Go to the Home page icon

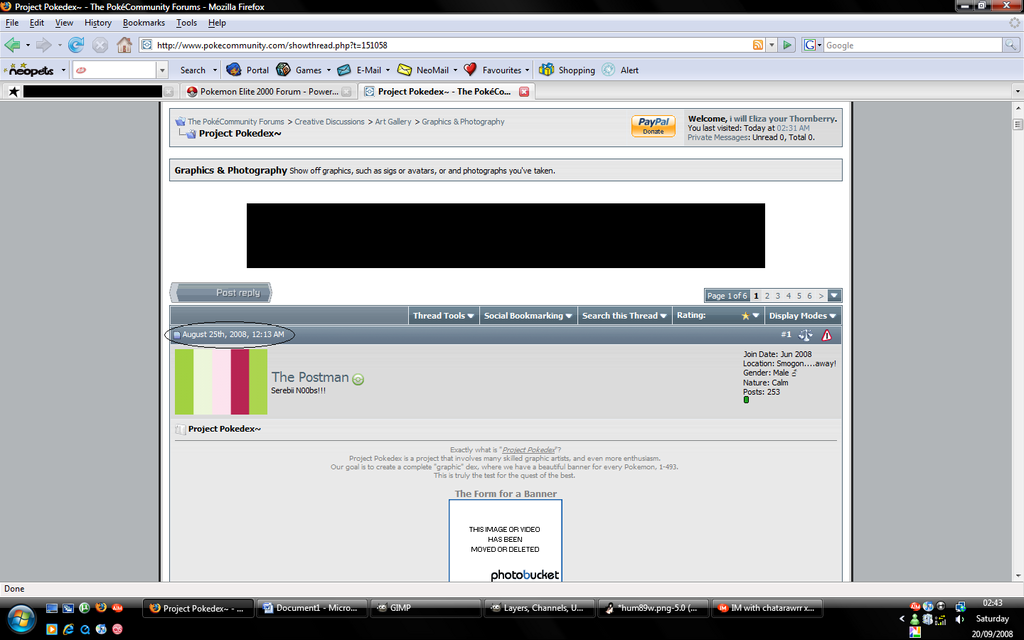[124, 45]
